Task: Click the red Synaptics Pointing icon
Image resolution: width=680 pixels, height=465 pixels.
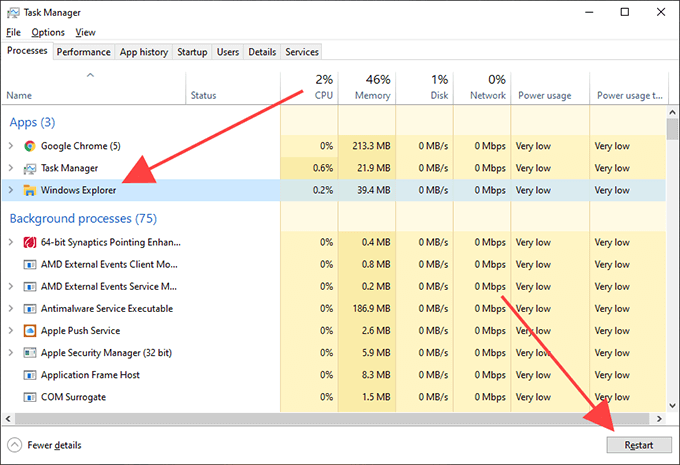Action: [x=30, y=243]
